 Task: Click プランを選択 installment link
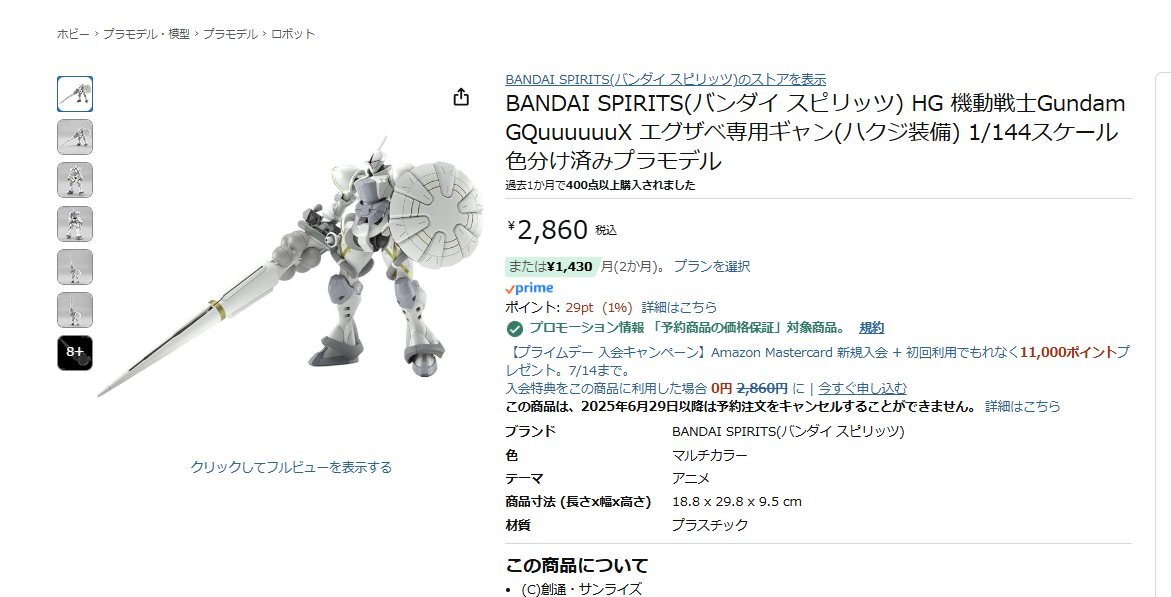[712, 266]
